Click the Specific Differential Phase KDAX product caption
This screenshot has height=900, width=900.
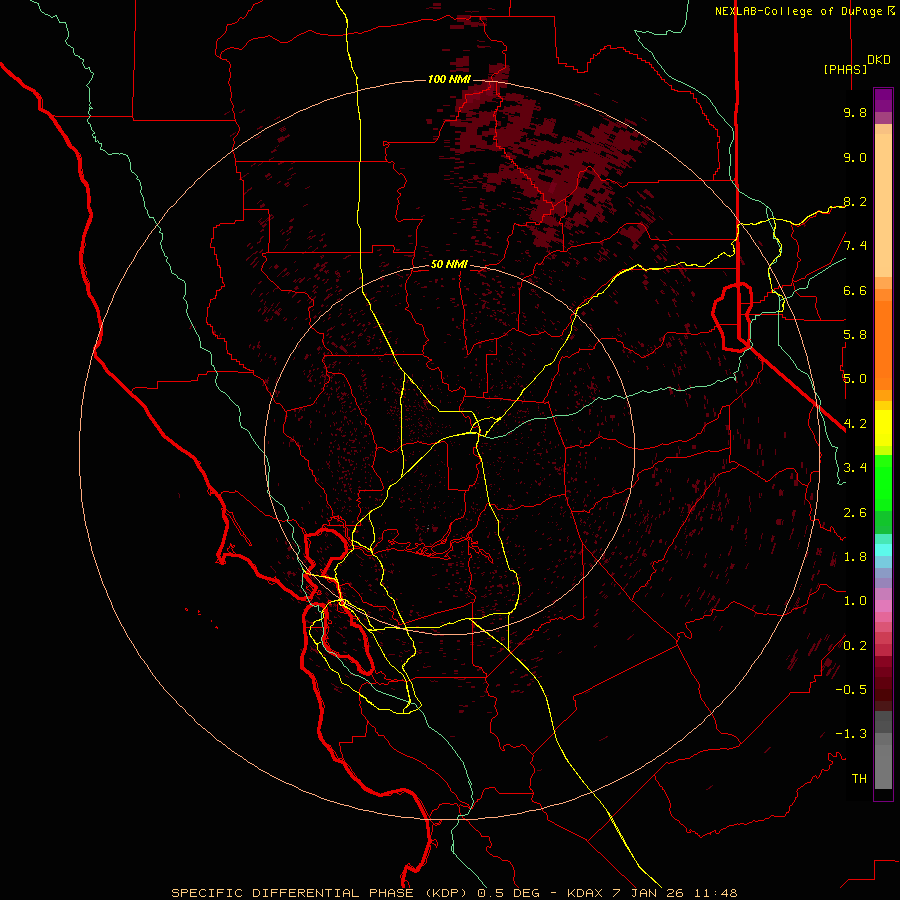[454, 893]
